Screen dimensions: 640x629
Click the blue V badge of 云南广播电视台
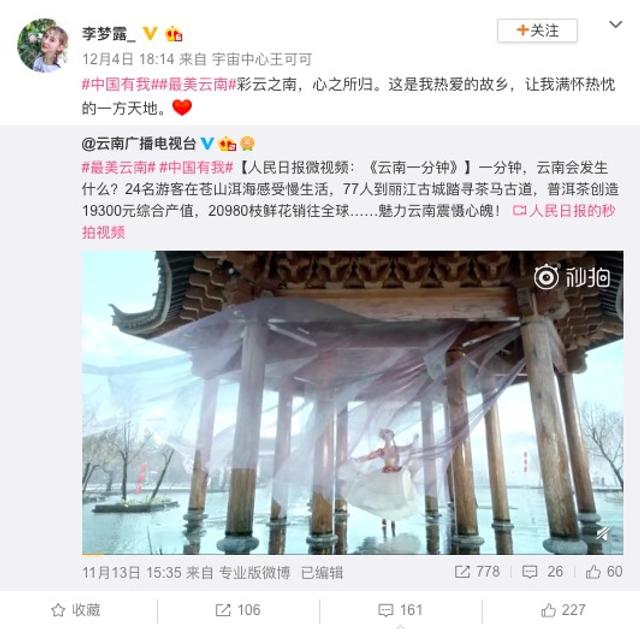click(x=207, y=144)
